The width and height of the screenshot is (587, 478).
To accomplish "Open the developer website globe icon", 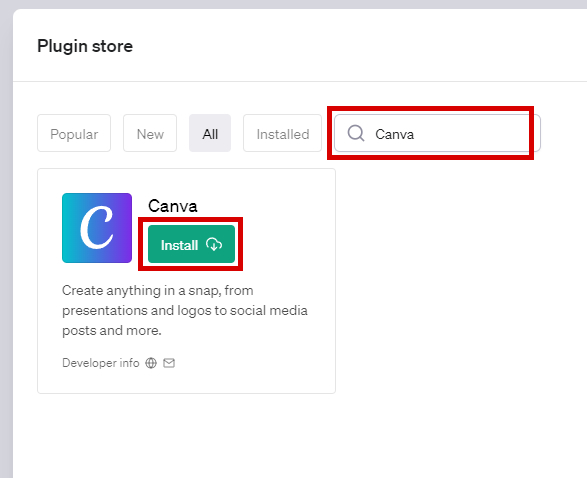I will point(151,363).
